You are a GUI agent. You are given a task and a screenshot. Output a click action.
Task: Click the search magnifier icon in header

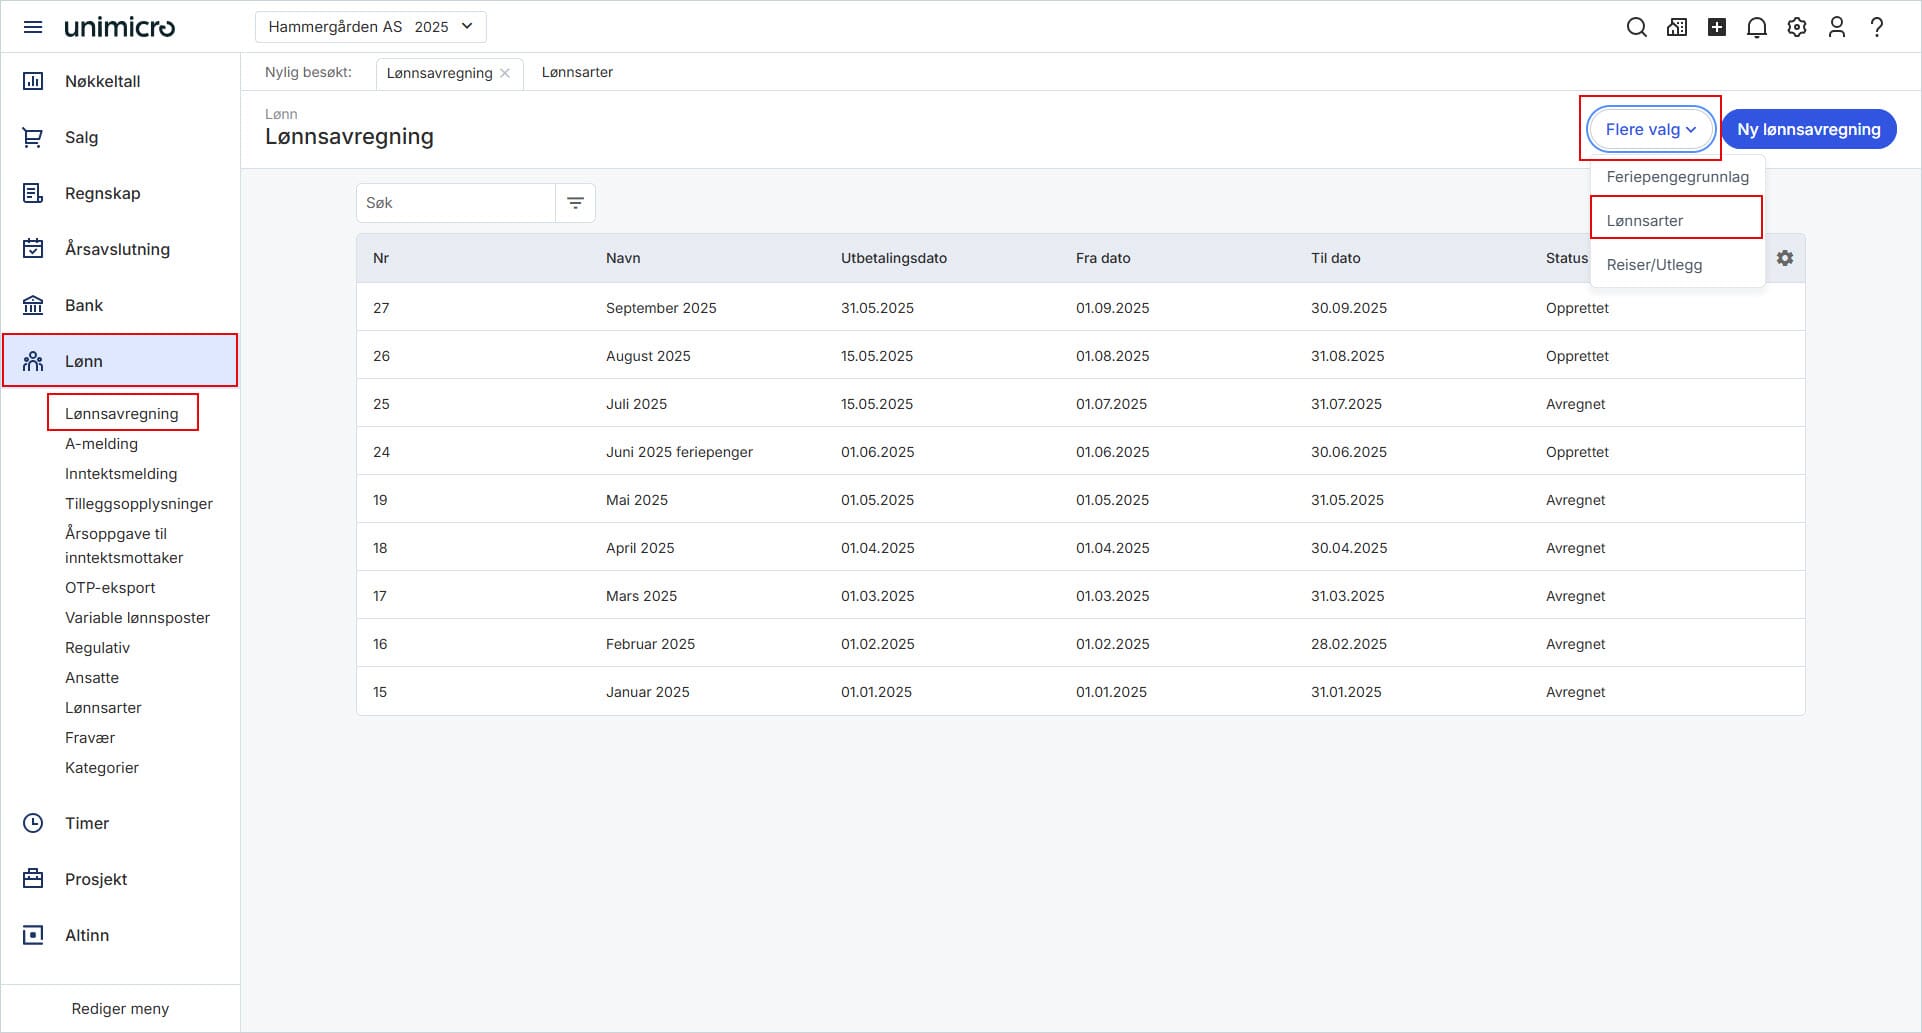point(1637,27)
